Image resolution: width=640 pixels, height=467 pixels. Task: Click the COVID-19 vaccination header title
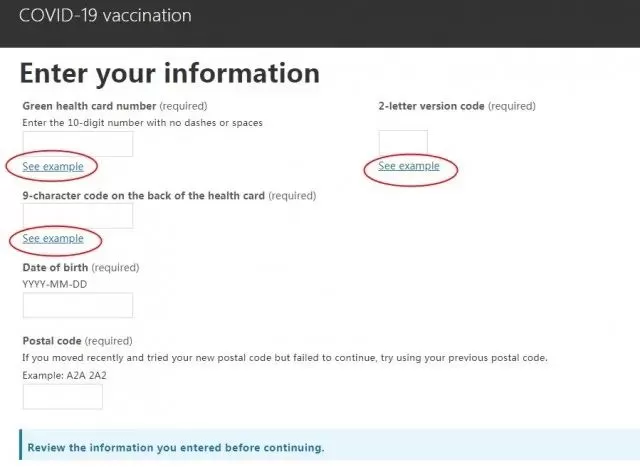(x=105, y=16)
